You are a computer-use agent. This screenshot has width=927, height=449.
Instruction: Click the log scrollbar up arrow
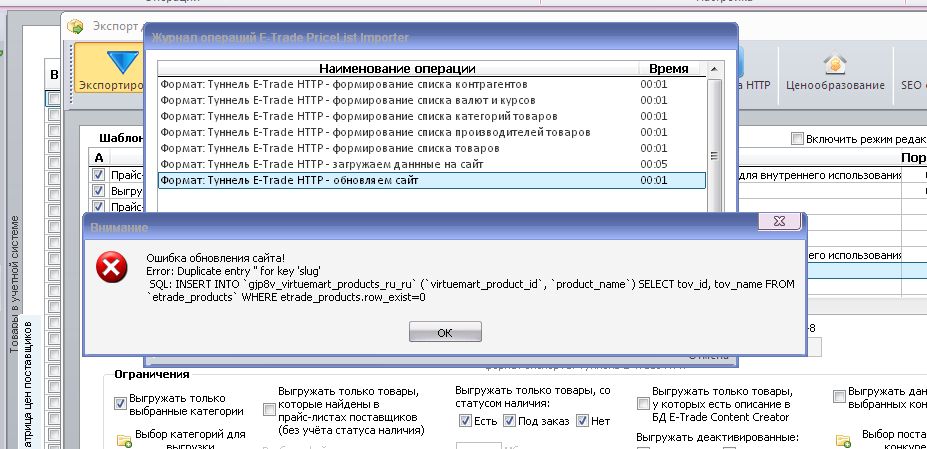[714, 69]
